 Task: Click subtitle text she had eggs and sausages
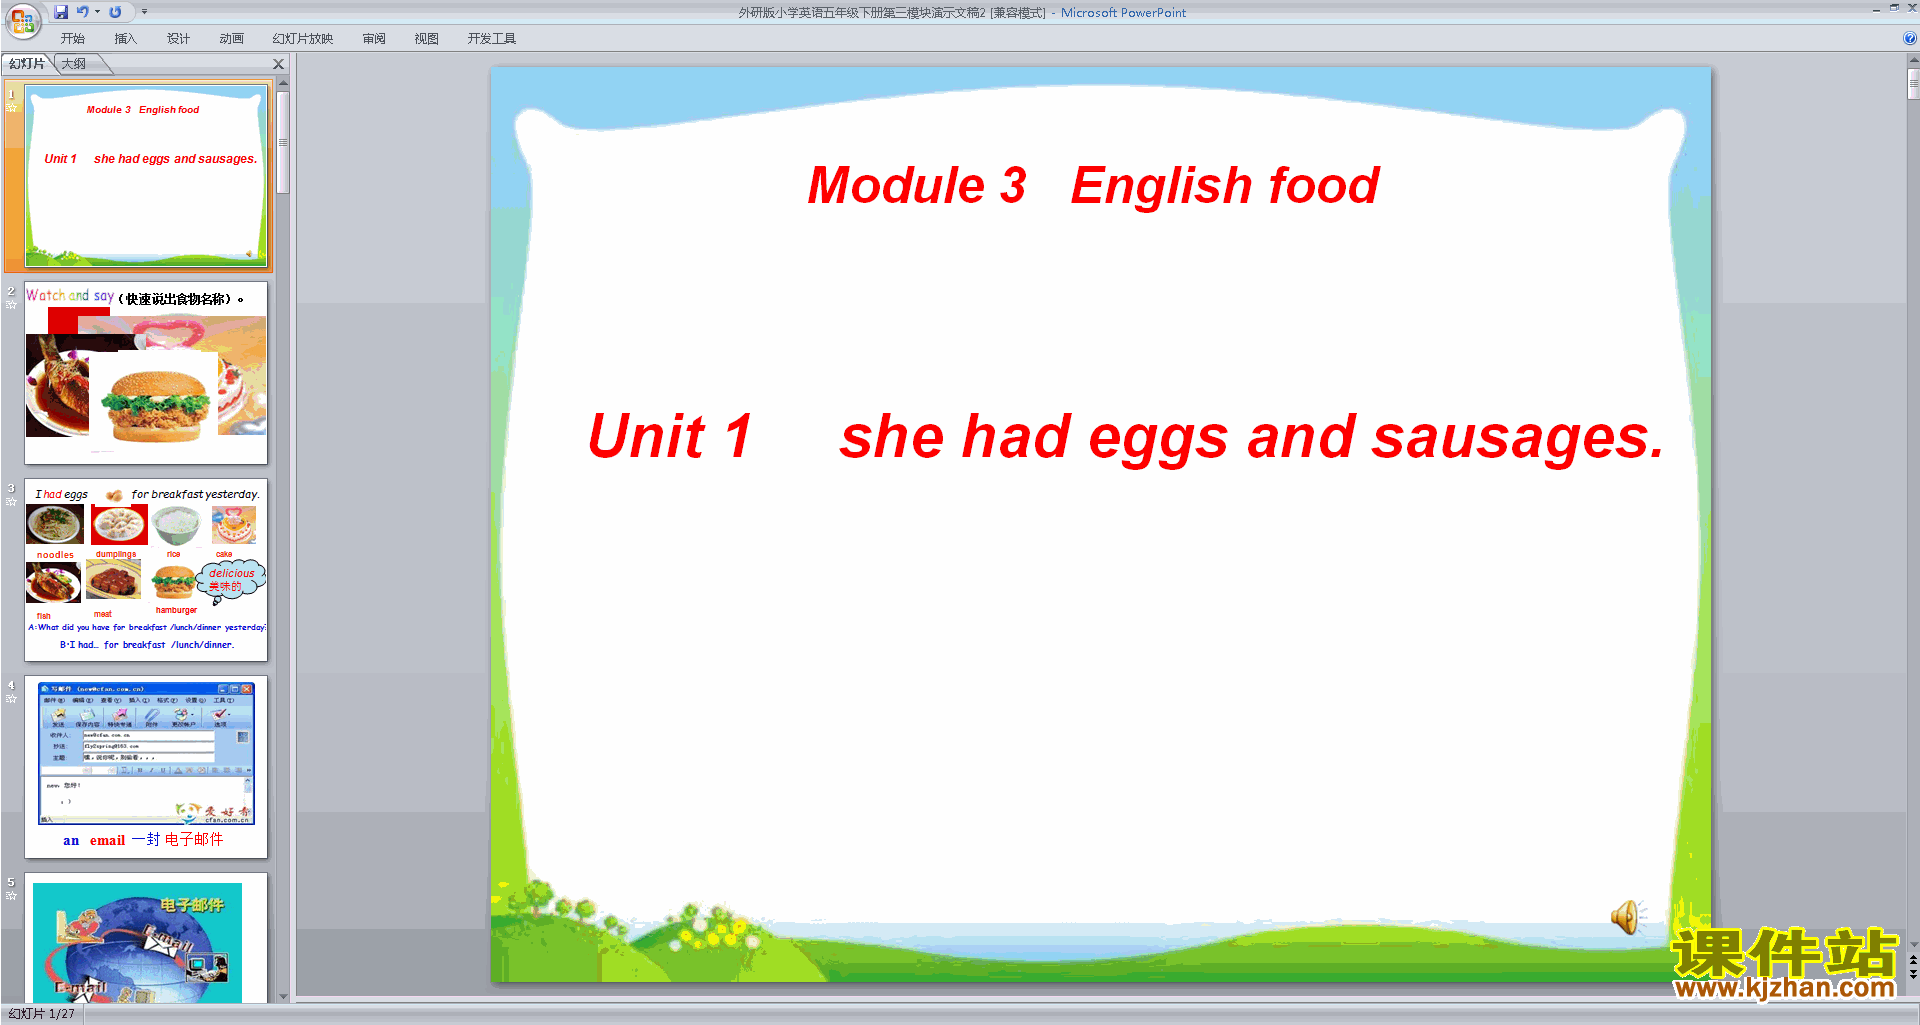(x=1252, y=437)
